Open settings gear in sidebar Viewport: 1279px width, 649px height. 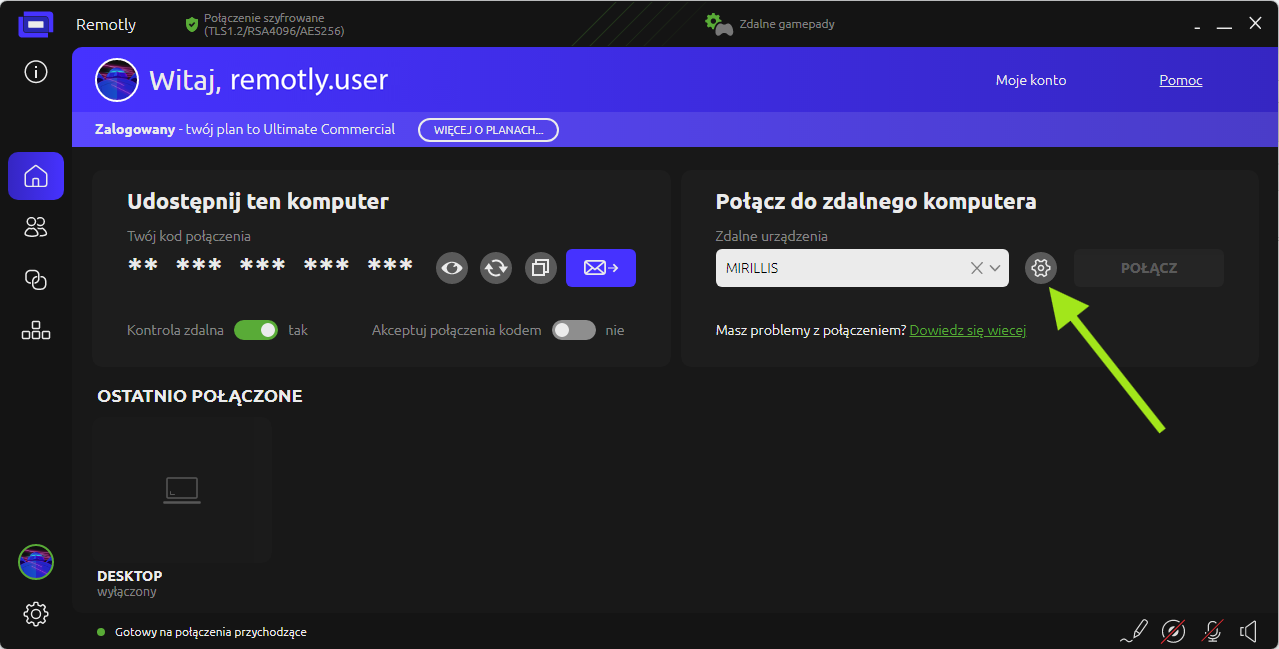[x=36, y=614]
